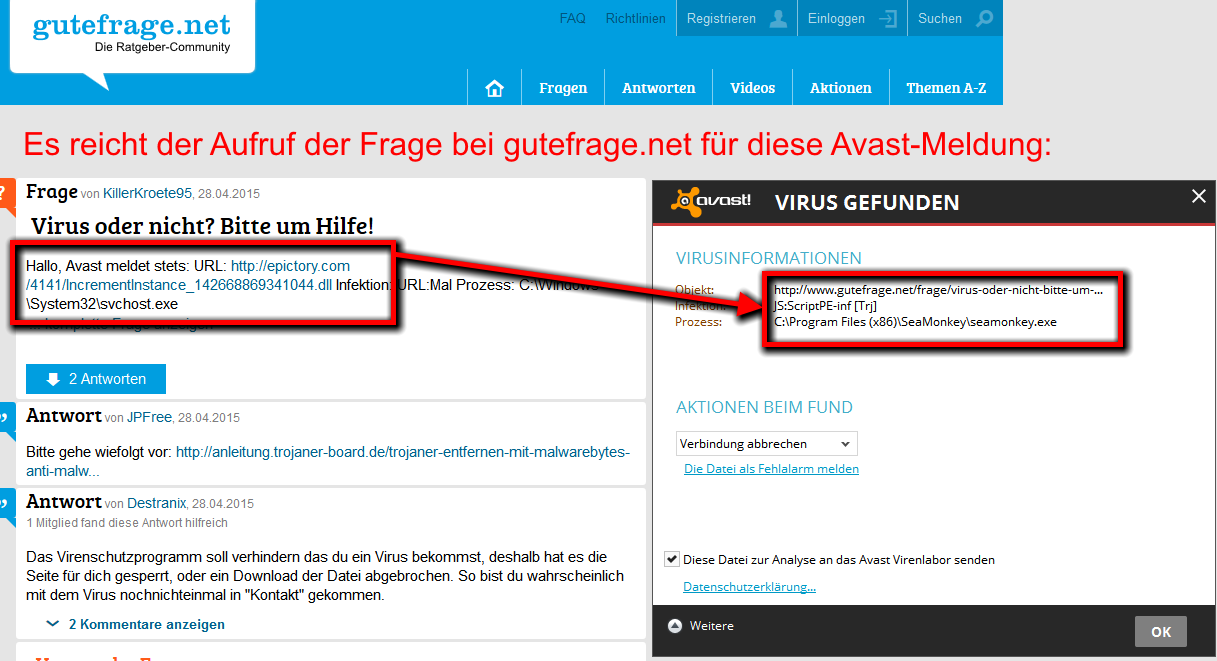Click Registrieren in the header
This screenshot has width=1217, height=661.
click(721, 18)
